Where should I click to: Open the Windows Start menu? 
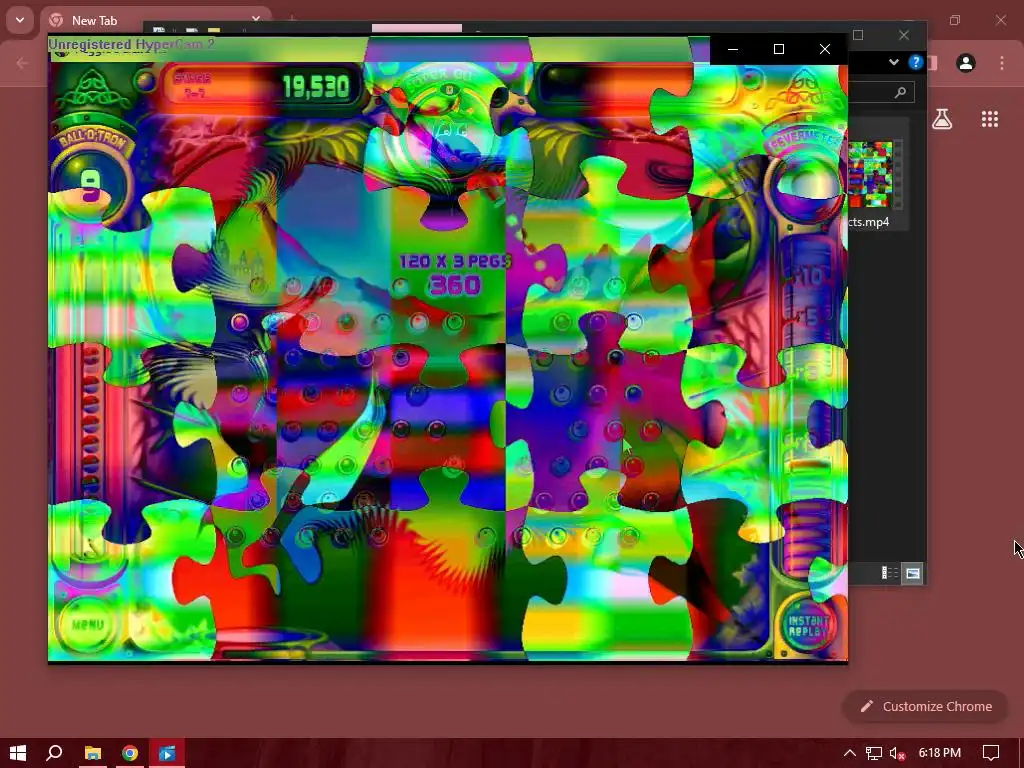[18, 753]
